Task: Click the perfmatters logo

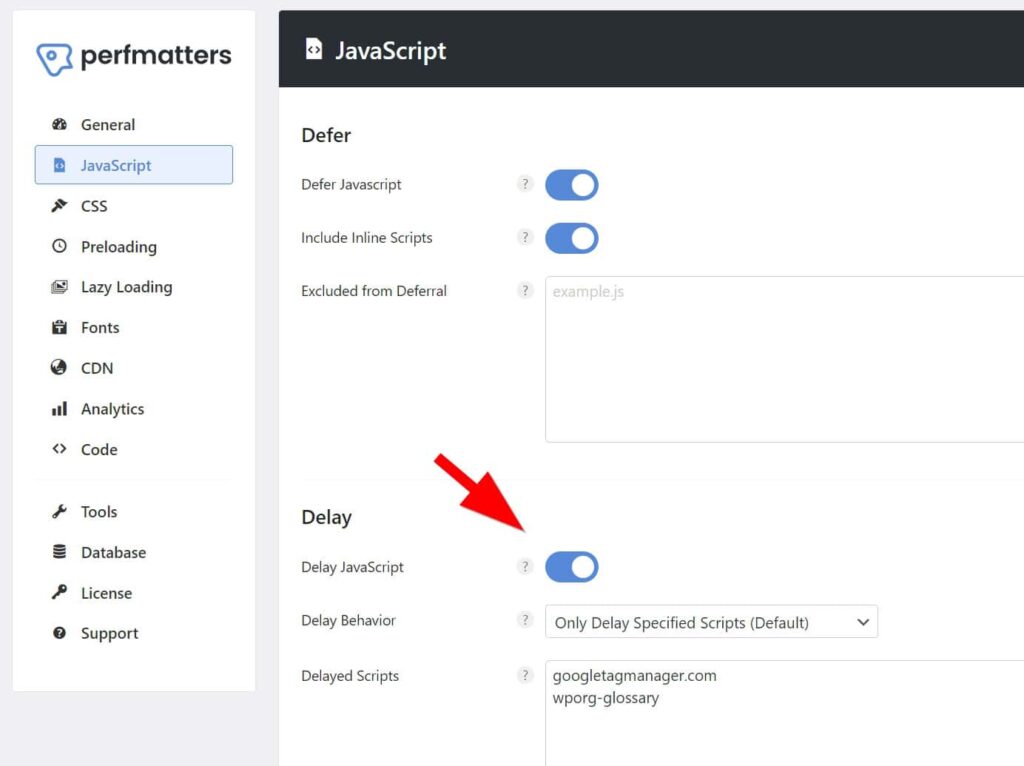Action: coord(133,57)
